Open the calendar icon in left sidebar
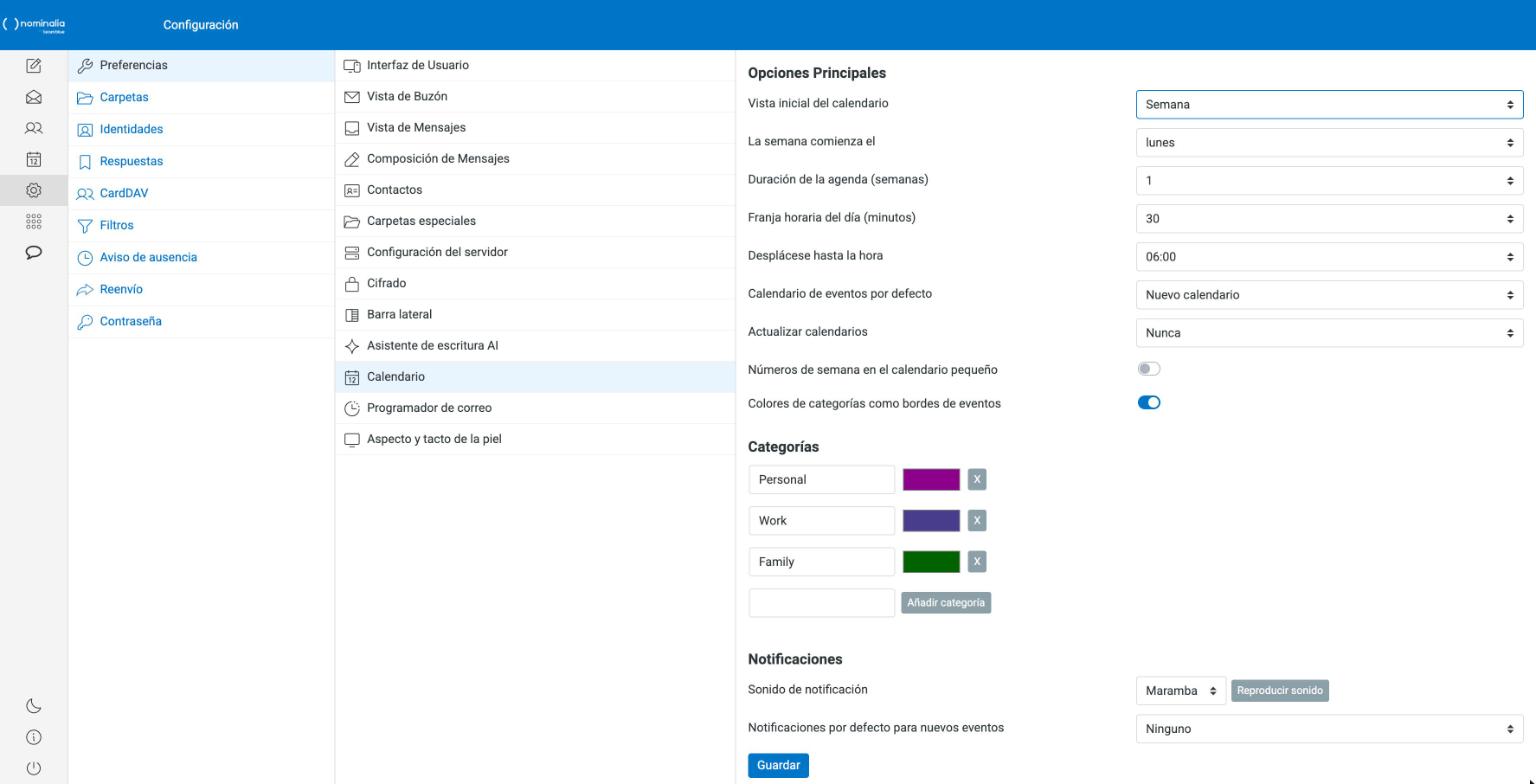This screenshot has width=1536, height=784. pos(33,159)
